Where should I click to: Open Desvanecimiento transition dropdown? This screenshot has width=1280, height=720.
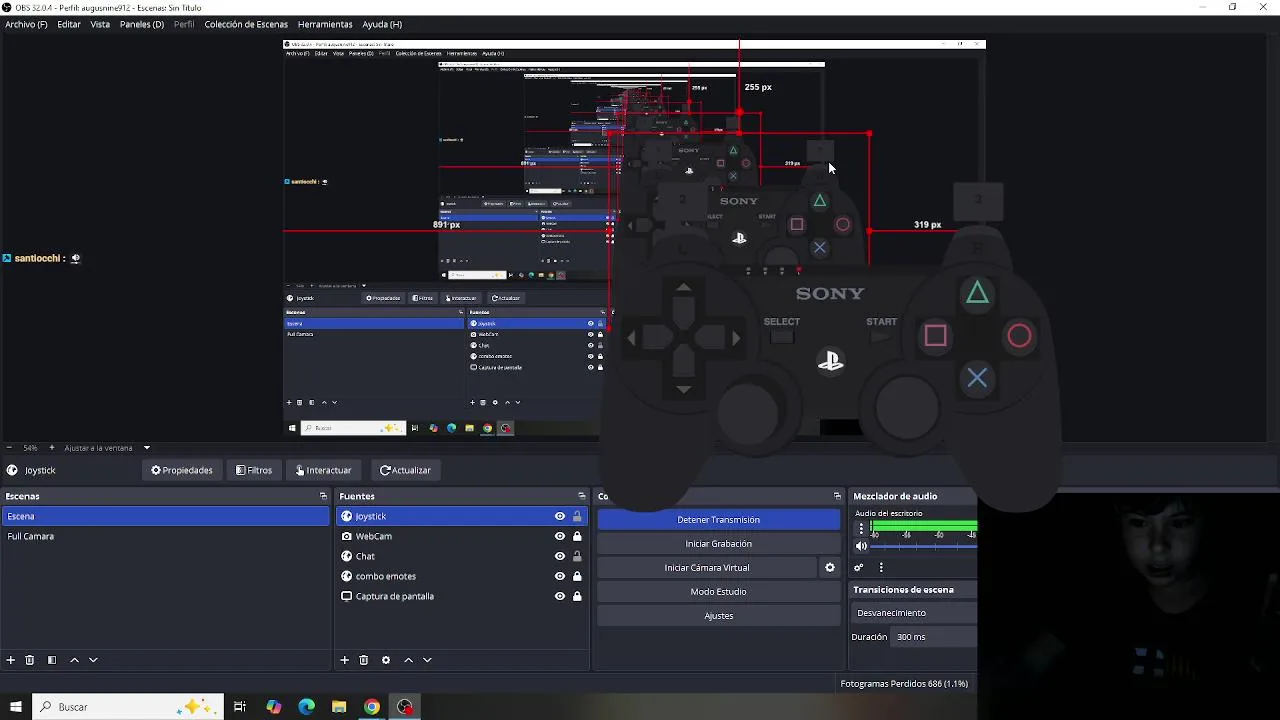click(x=914, y=613)
